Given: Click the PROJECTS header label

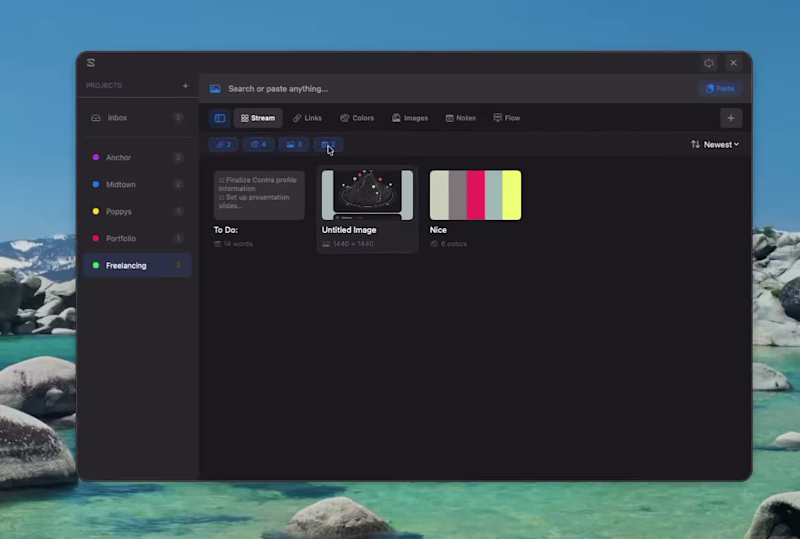Looking at the screenshot, I should [x=104, y=86].
